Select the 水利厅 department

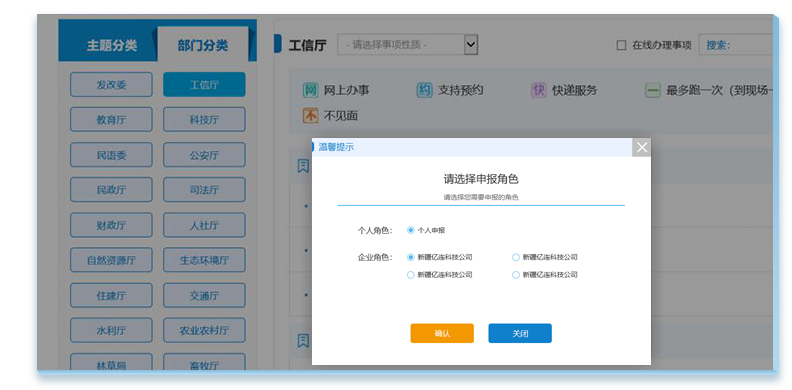(x=111, y=330)
